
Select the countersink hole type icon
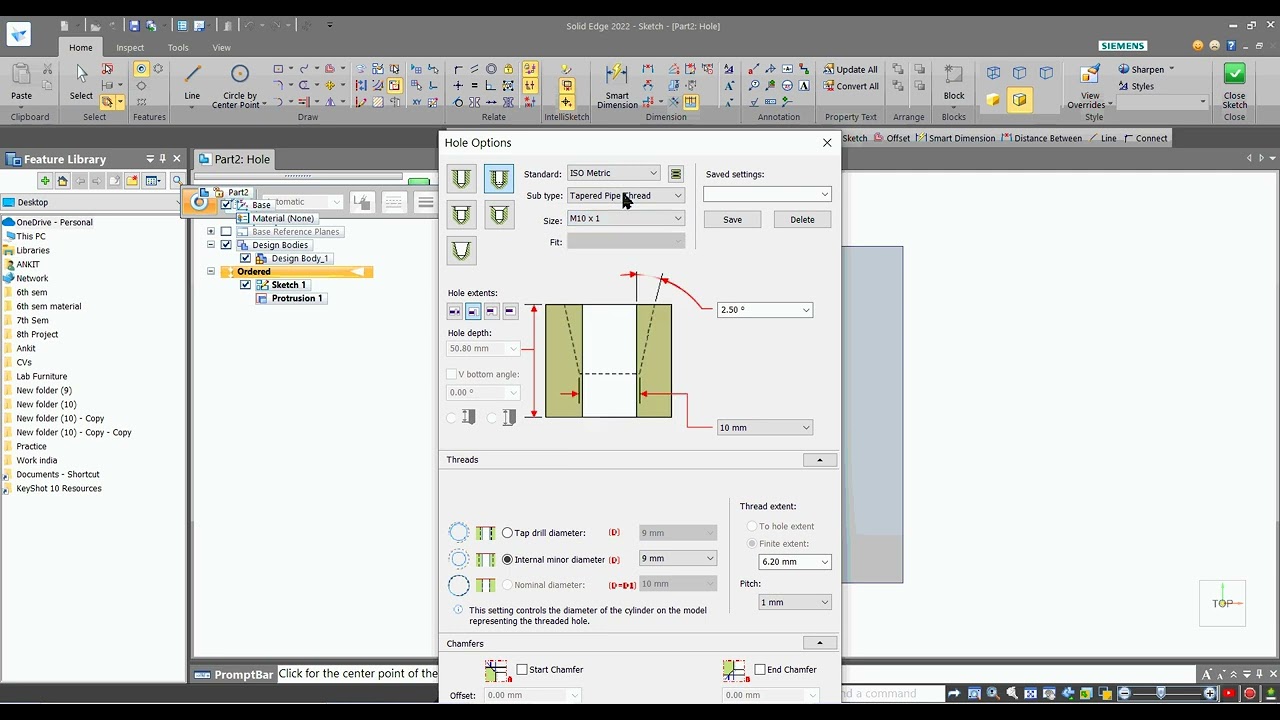point(499,214)
